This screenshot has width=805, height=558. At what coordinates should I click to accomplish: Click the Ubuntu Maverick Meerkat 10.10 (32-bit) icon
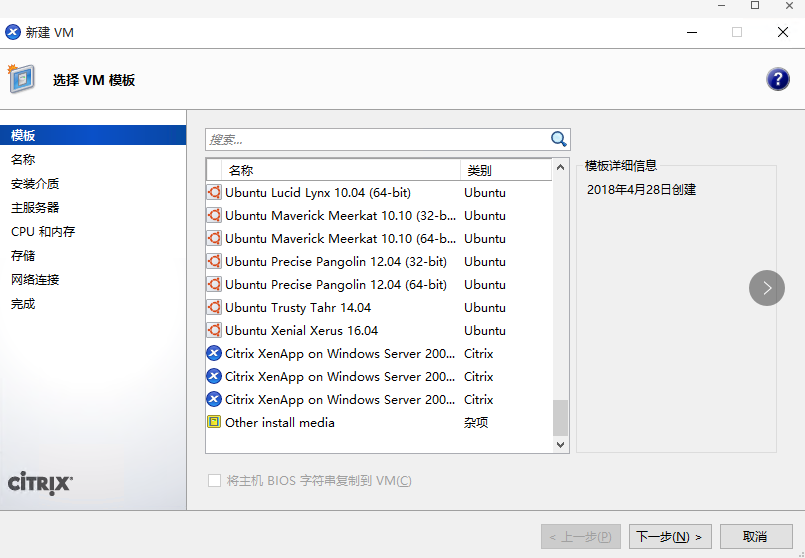pos(214,216)
